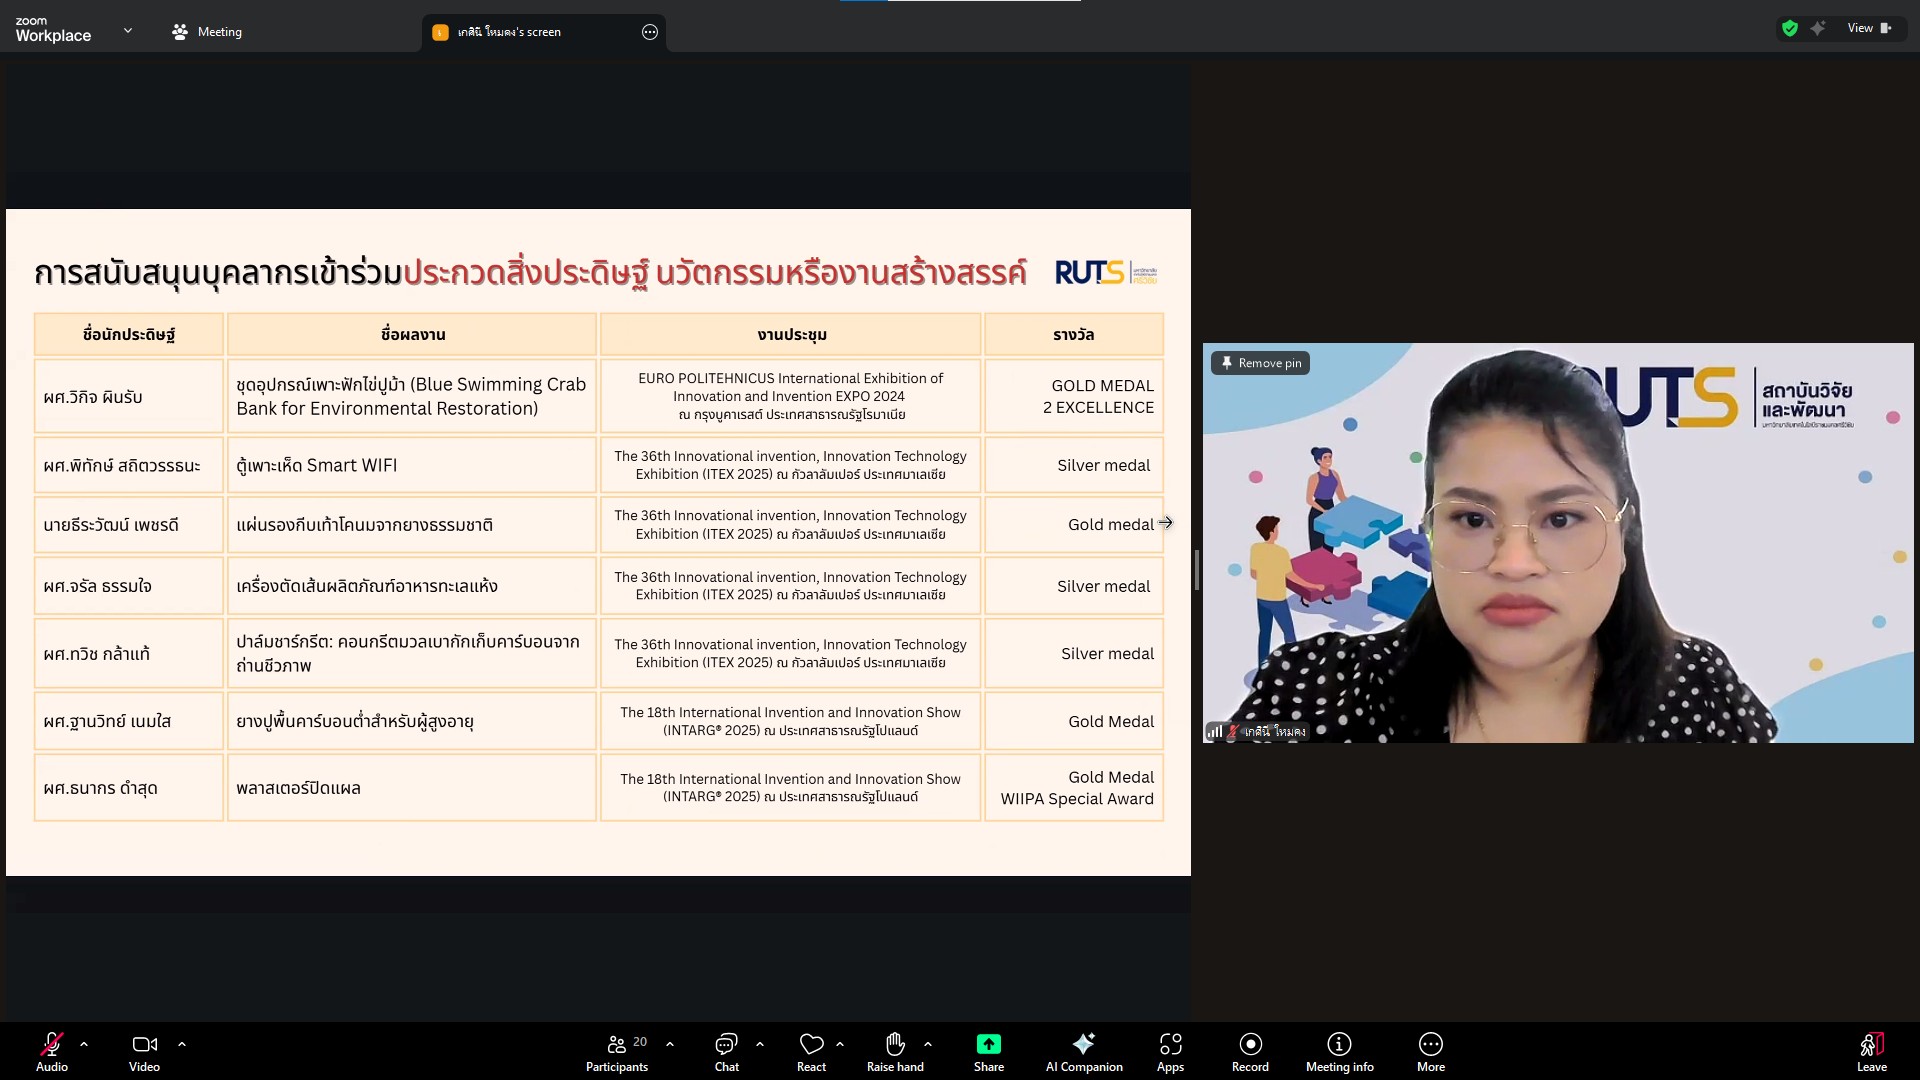Click the green encryption shield icon
The height and width of the screenshot is (1080, 1920).
1790,28
